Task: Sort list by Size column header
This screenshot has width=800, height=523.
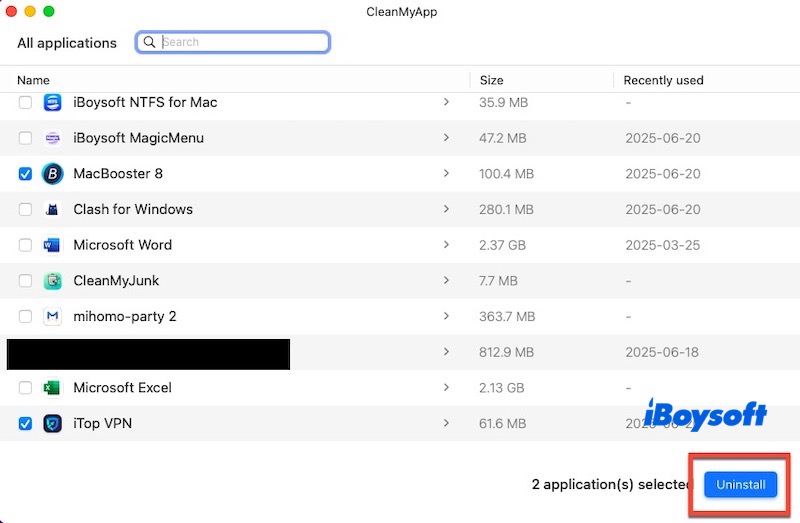Action: click(x=491, y=80)
